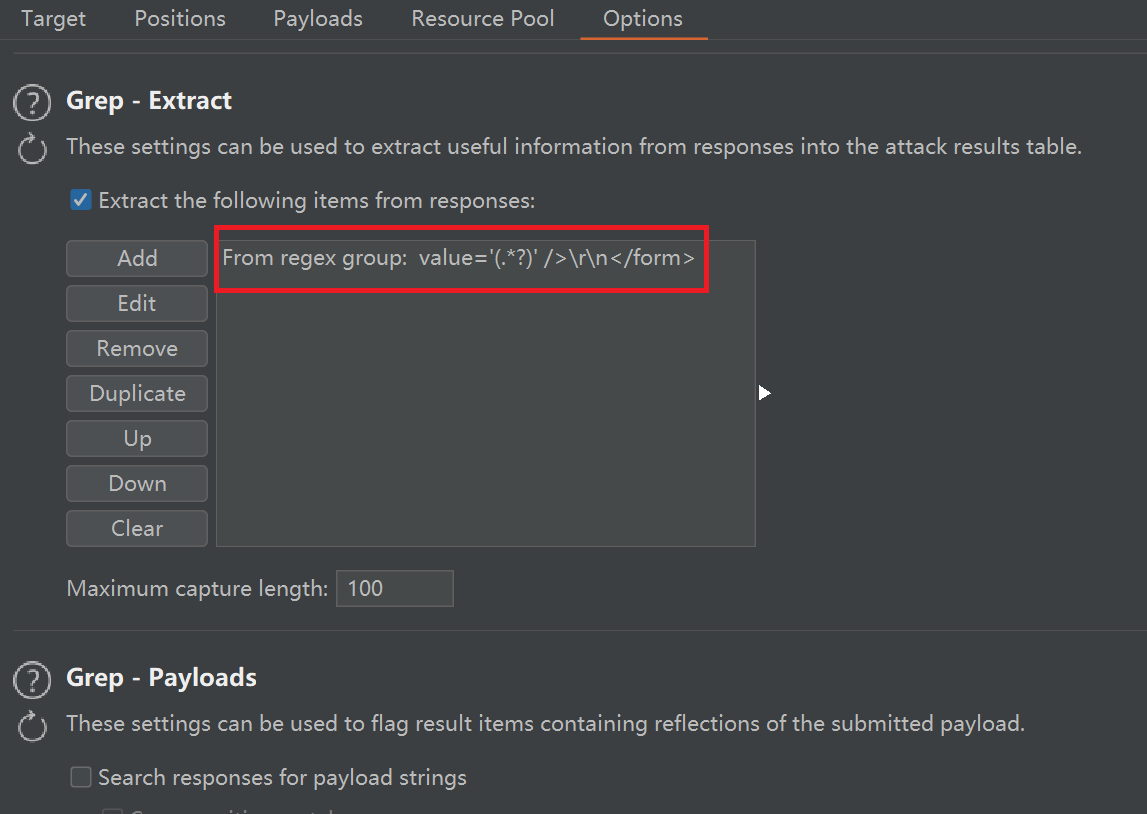Viewport: 1147px width, 814px height.
Task: Open the Resource Pool tab
Action: [483, 19]
